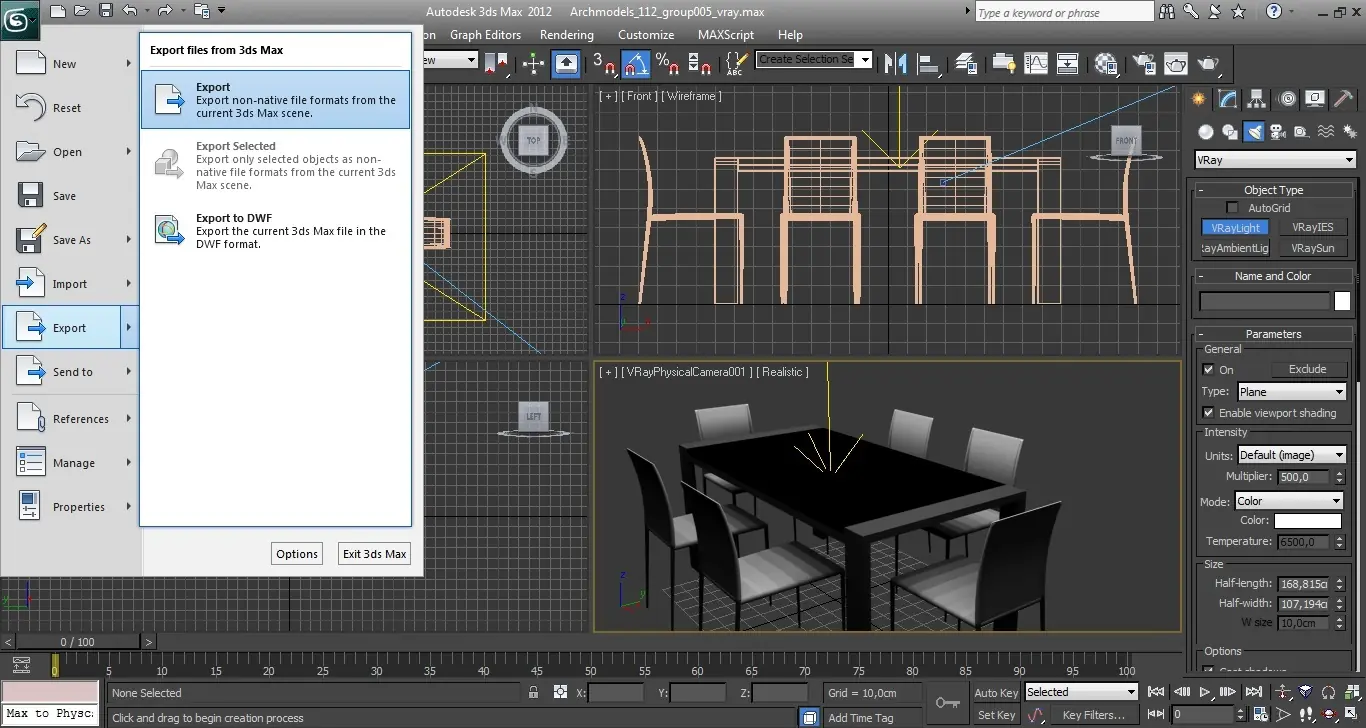Toggle the Percent Snap tool

667,64
